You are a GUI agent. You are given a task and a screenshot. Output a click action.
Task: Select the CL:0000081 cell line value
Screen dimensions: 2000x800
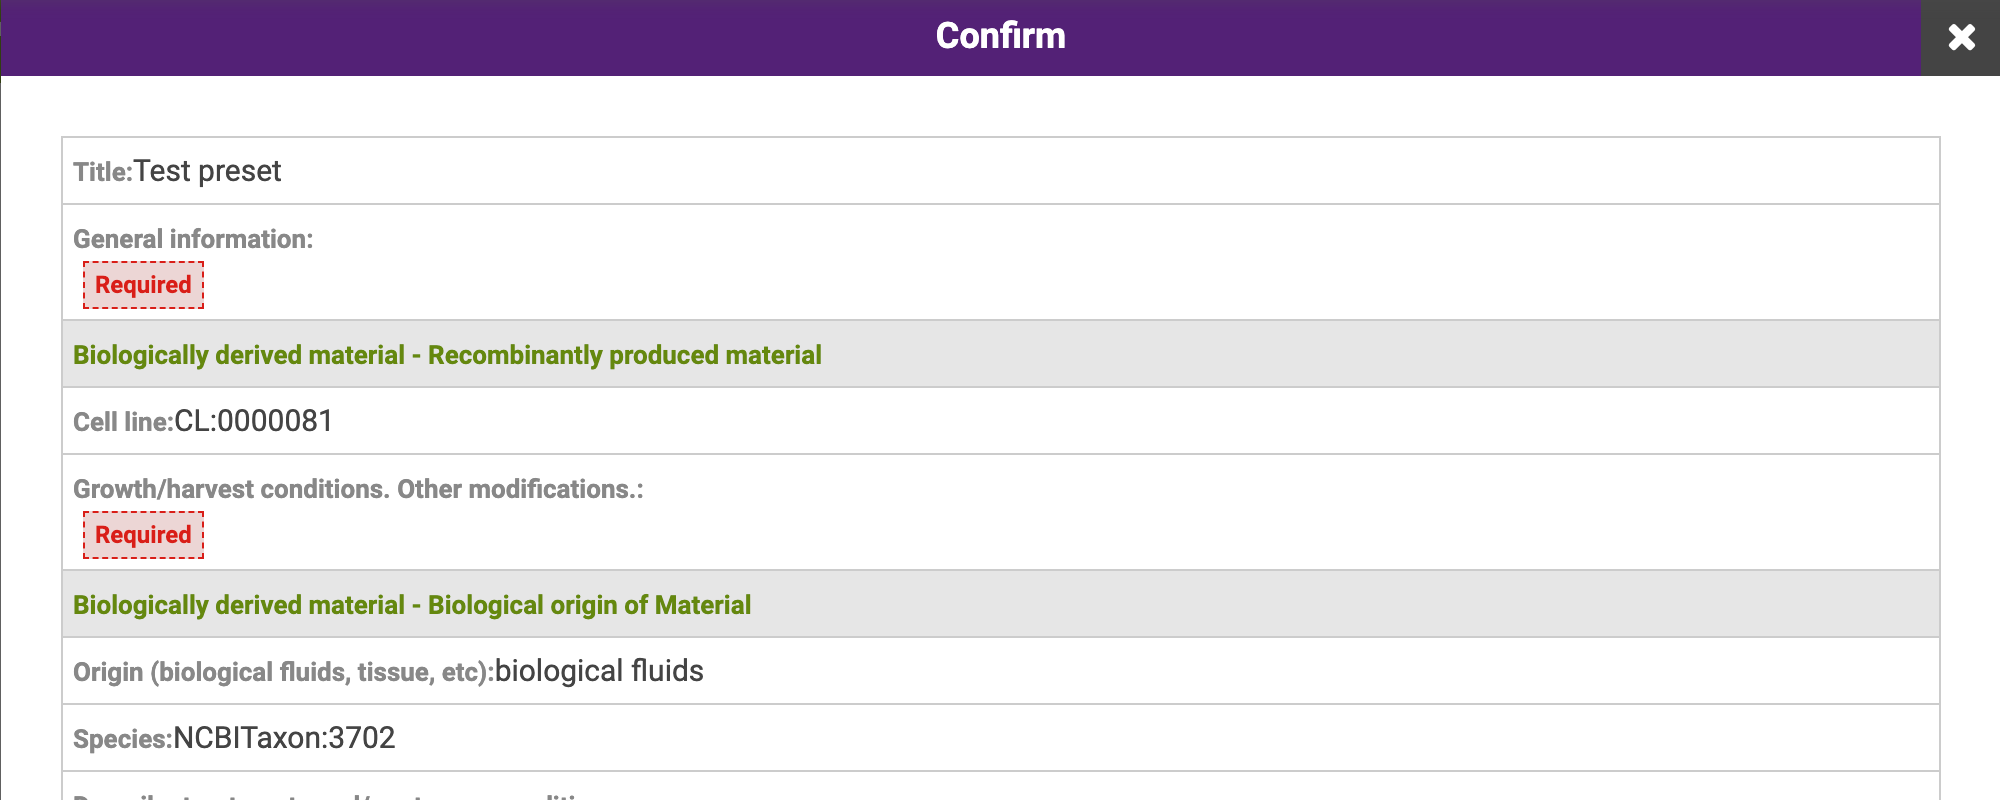point(253,421)
